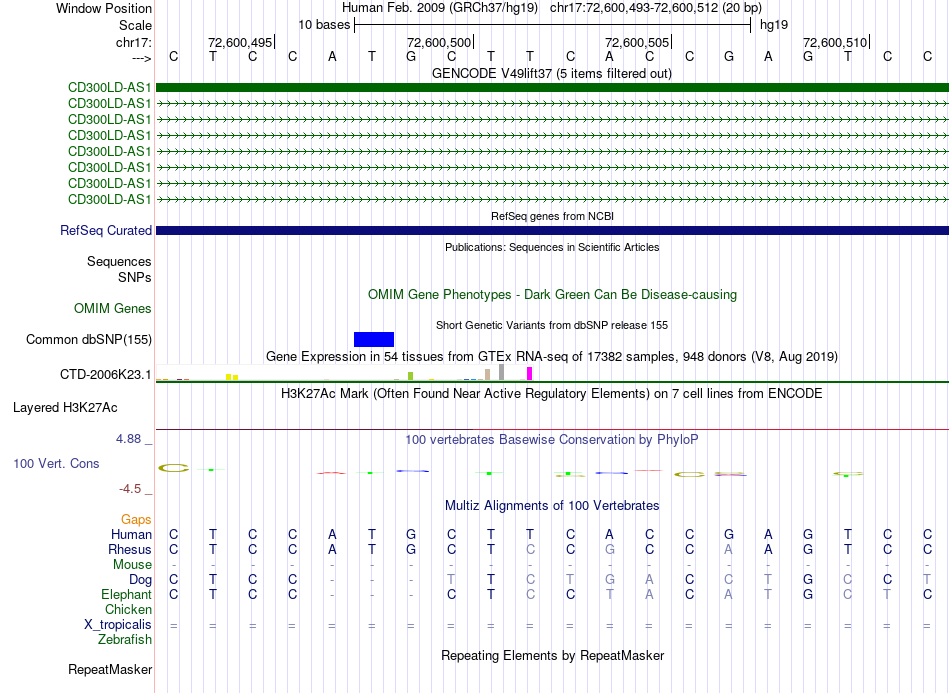Viewport: 950px width, 693px height.
Task: Click the Human alignment row label
Action: [x=131, y=535]
